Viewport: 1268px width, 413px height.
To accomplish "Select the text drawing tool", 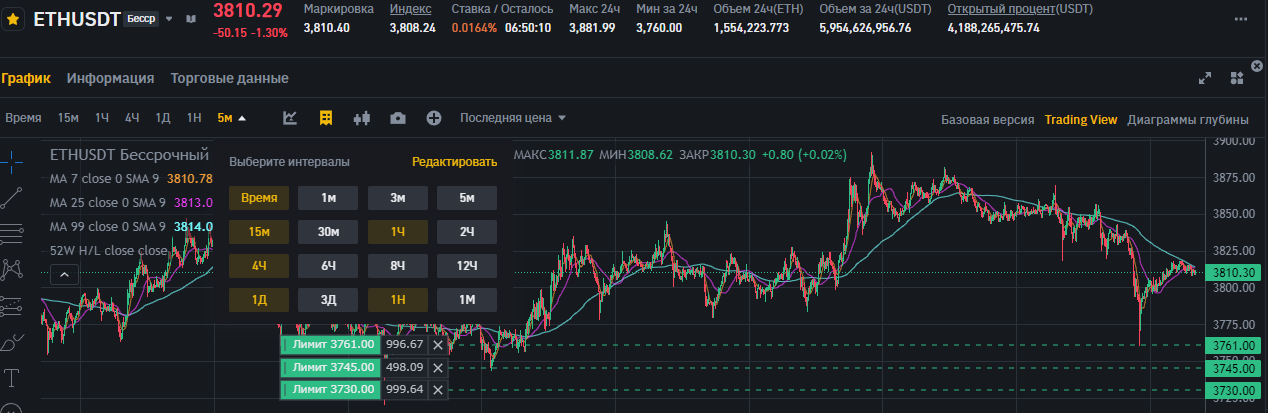I will 13,377.
